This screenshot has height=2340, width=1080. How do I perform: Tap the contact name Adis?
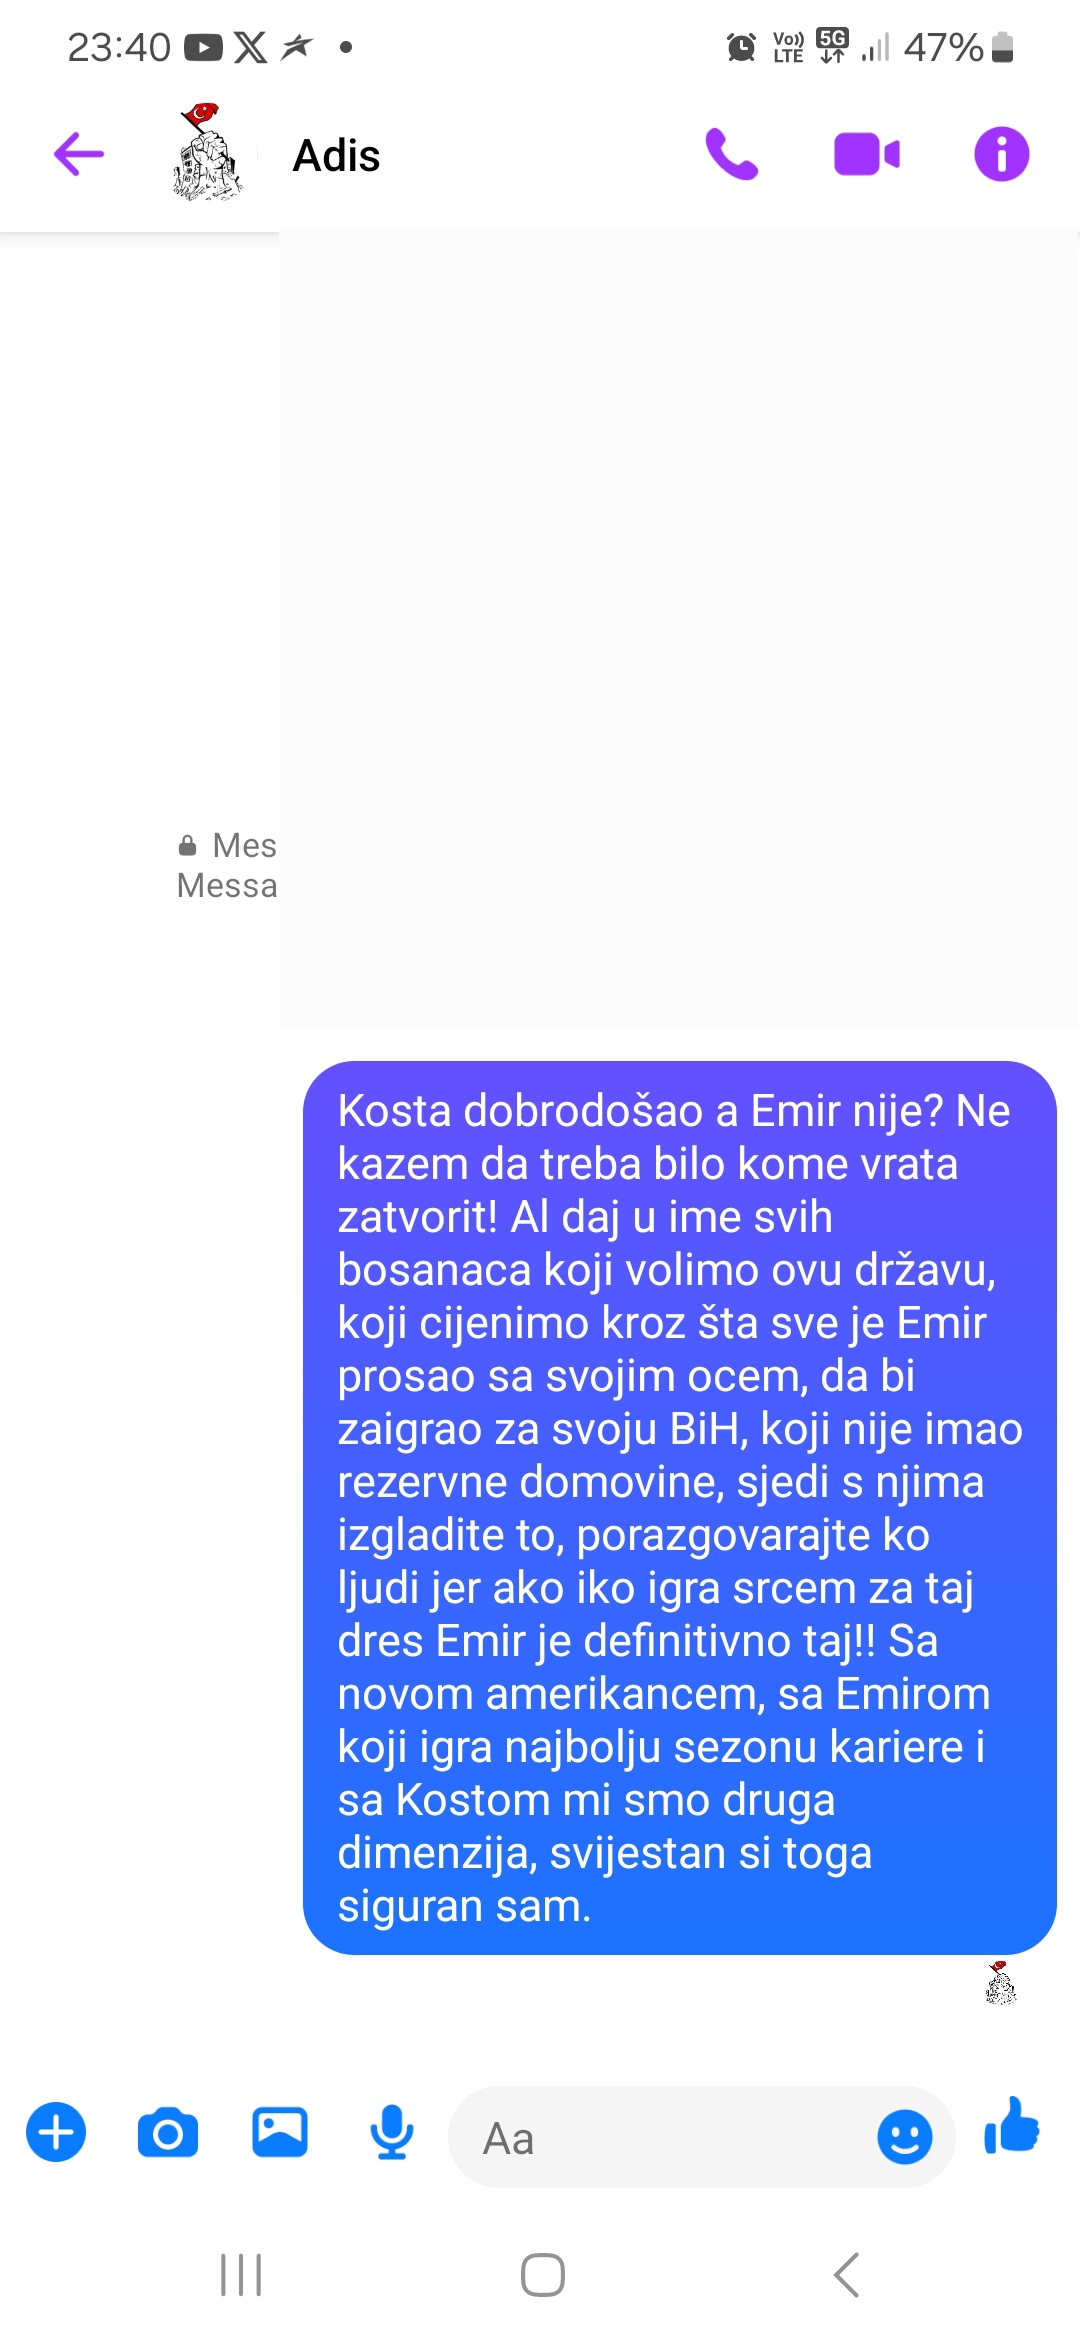336,156
